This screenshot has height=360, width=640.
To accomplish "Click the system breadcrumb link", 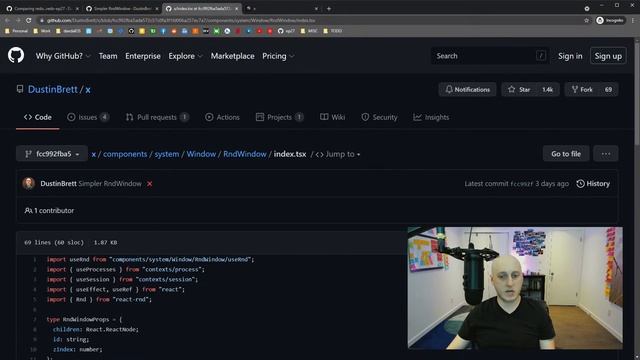I will 167,154.
